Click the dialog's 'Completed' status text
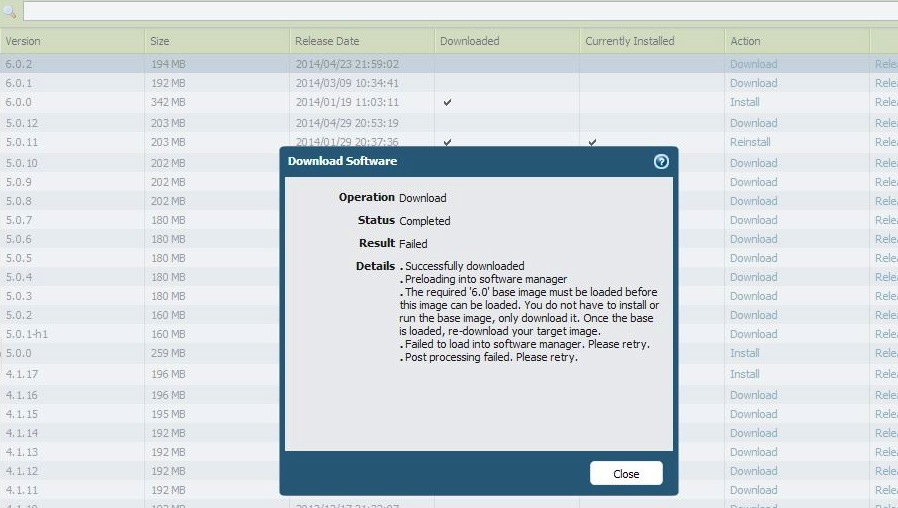898x508 pixels. 424,221
